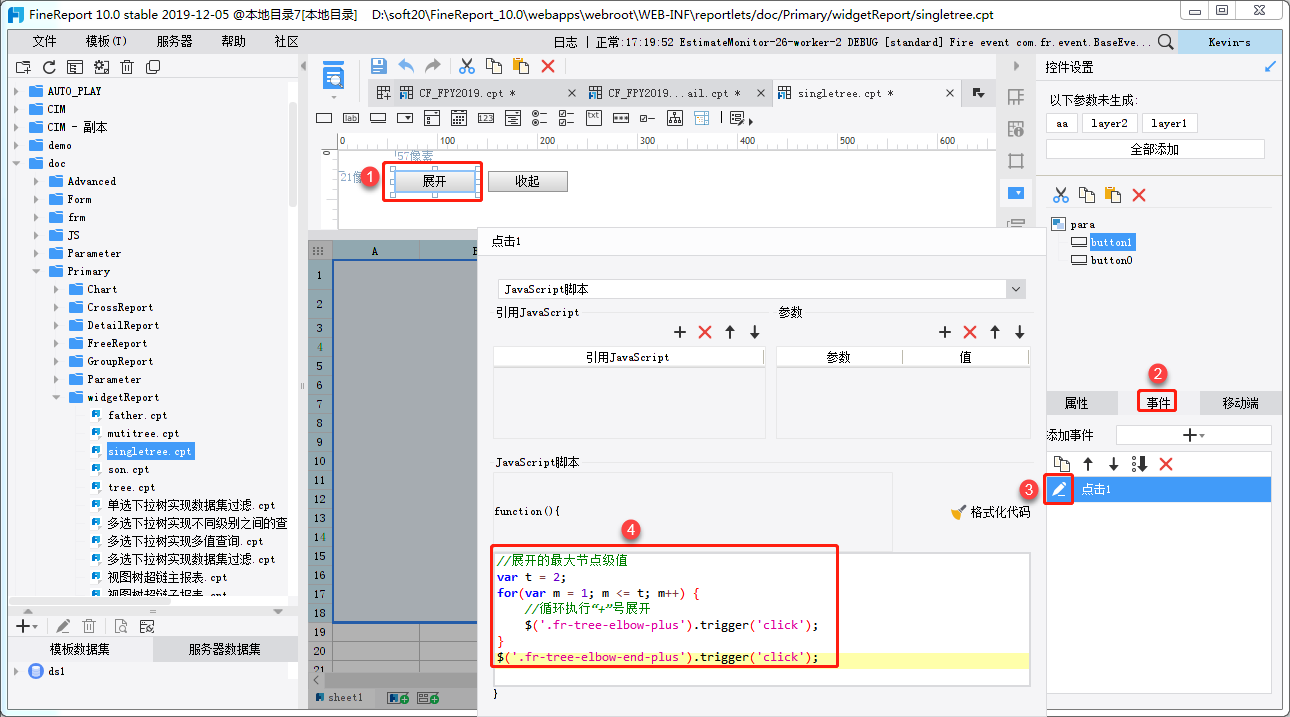
Task: Collapse the widgetReport folder
Action: click(x=56, y=397)
